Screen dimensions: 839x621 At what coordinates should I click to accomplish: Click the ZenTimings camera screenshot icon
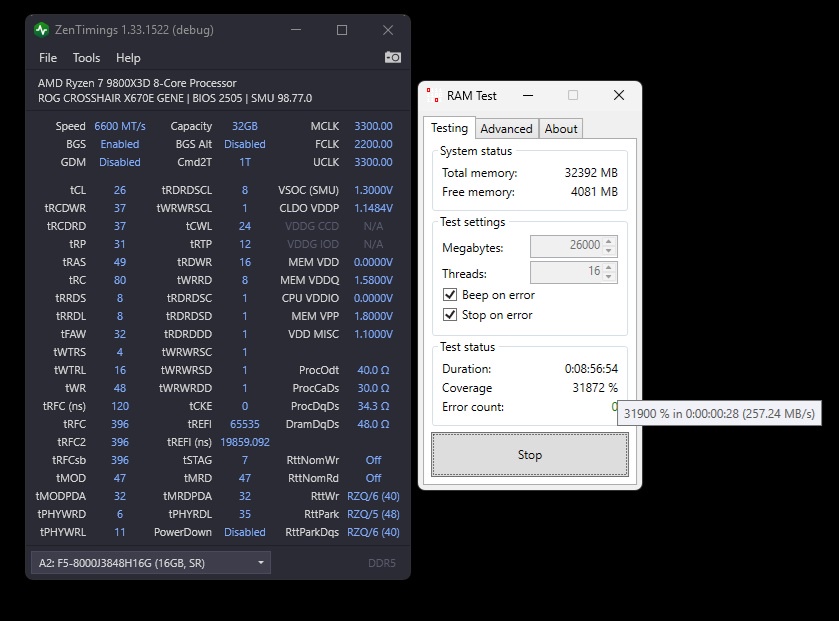393,58
